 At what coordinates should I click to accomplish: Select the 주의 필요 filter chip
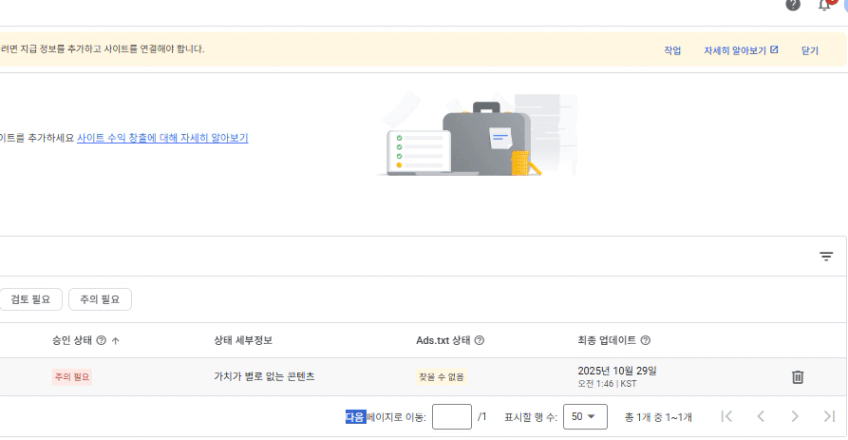click(x=100, y=299)
